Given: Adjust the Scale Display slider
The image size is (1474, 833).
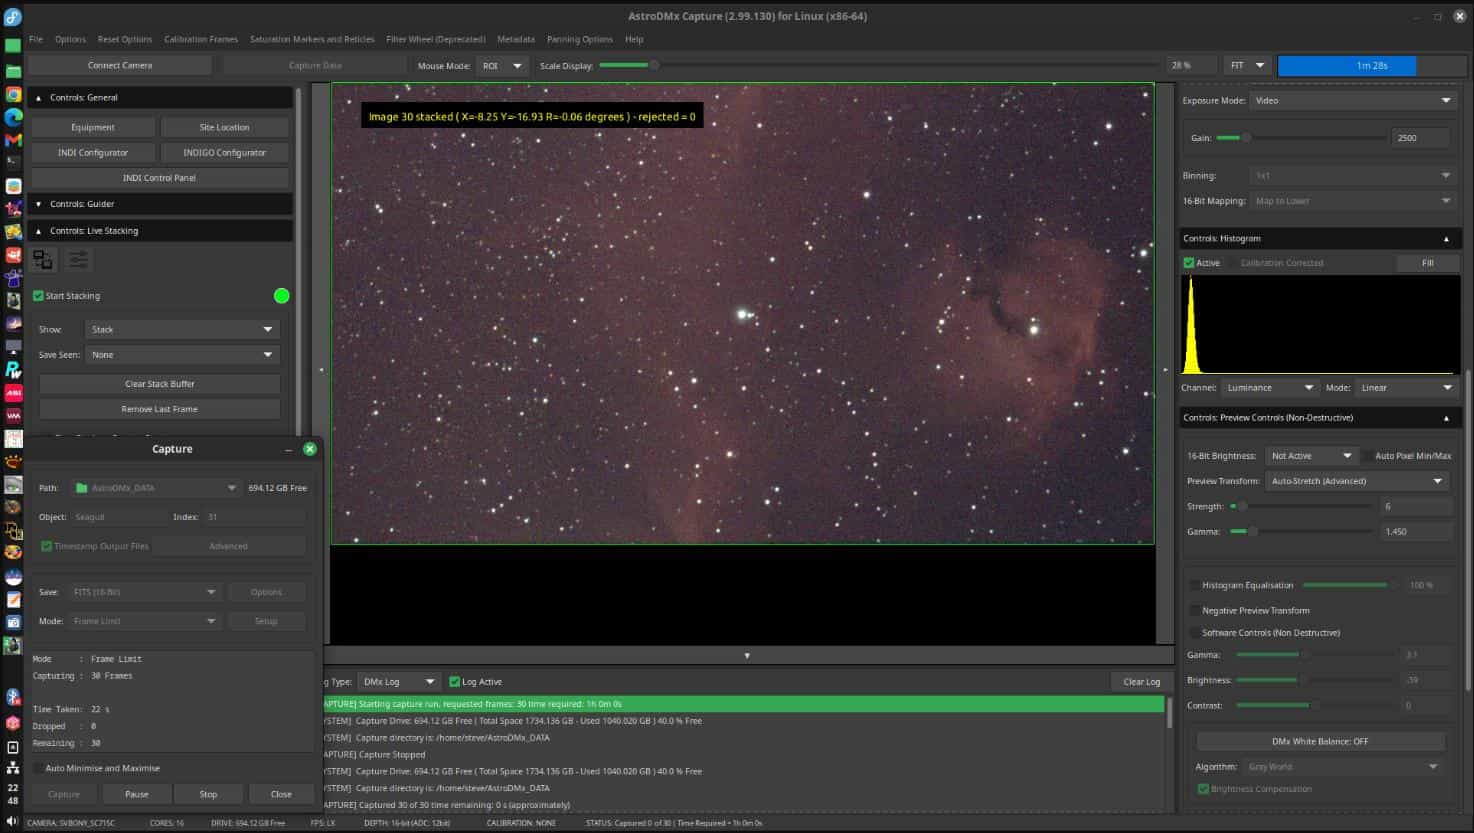Looking at the screenshot, I should [x=654, y=65].
